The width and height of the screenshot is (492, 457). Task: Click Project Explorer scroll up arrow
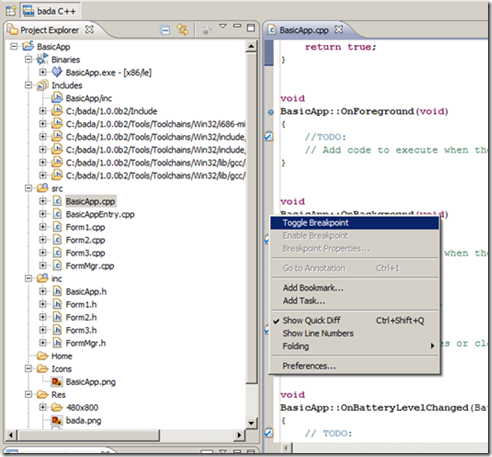(x=251, y=46)
